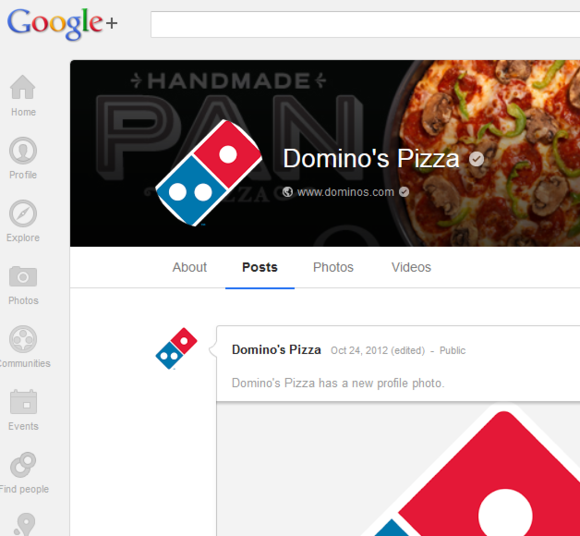Image resolution: width=580 pixels, height=536 pixels.
Task: Click the globe icon before www.dominos.com
Action: click(x=287, y=192)
